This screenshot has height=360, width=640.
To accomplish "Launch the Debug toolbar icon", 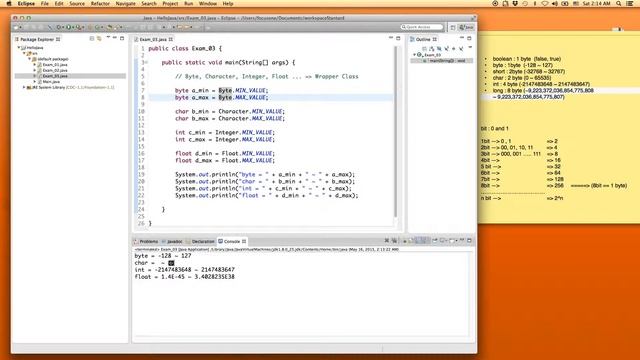I will (58, 27).
